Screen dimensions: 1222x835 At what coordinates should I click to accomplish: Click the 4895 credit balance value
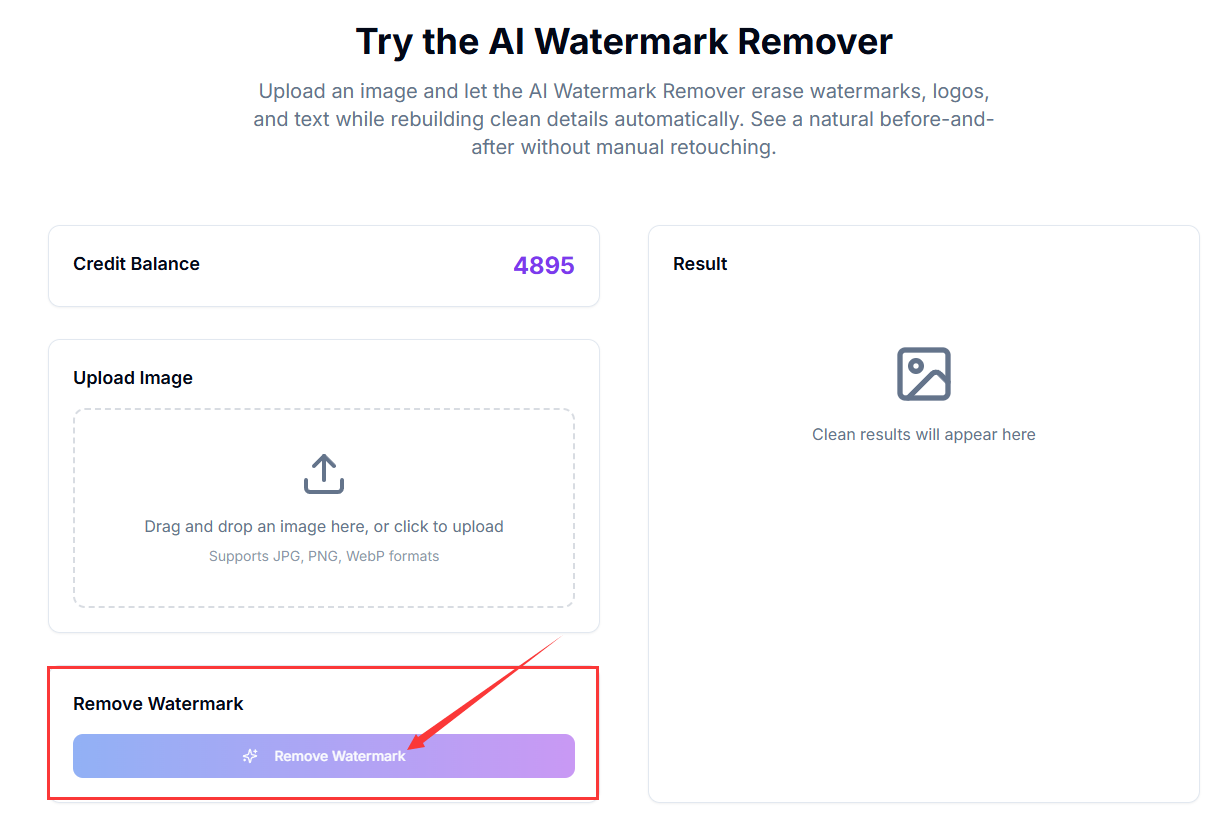pos(544,265)
